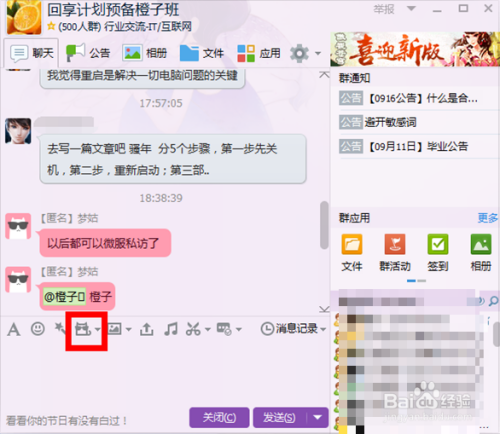This screenshot has width=500, height=434.
Task: Expand the settings gear dropdown arrow
Action: pyautogui.click(x=318, y=53)
